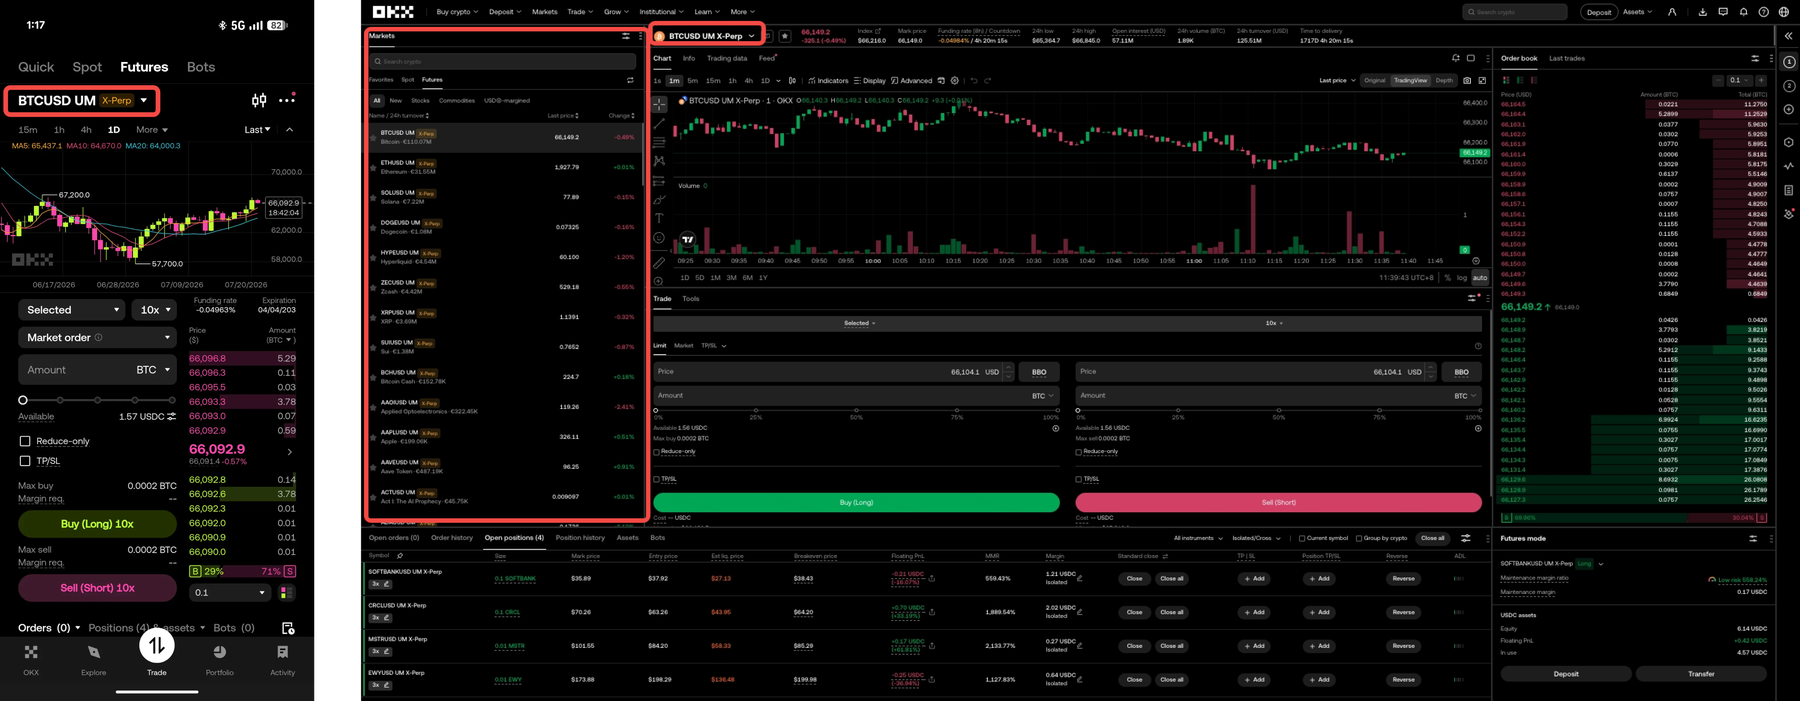The image size is (1800, 701).
Task: Open Last price dropdown above desktop chart
Action: pyautogui.click(x=1337, y=80)
